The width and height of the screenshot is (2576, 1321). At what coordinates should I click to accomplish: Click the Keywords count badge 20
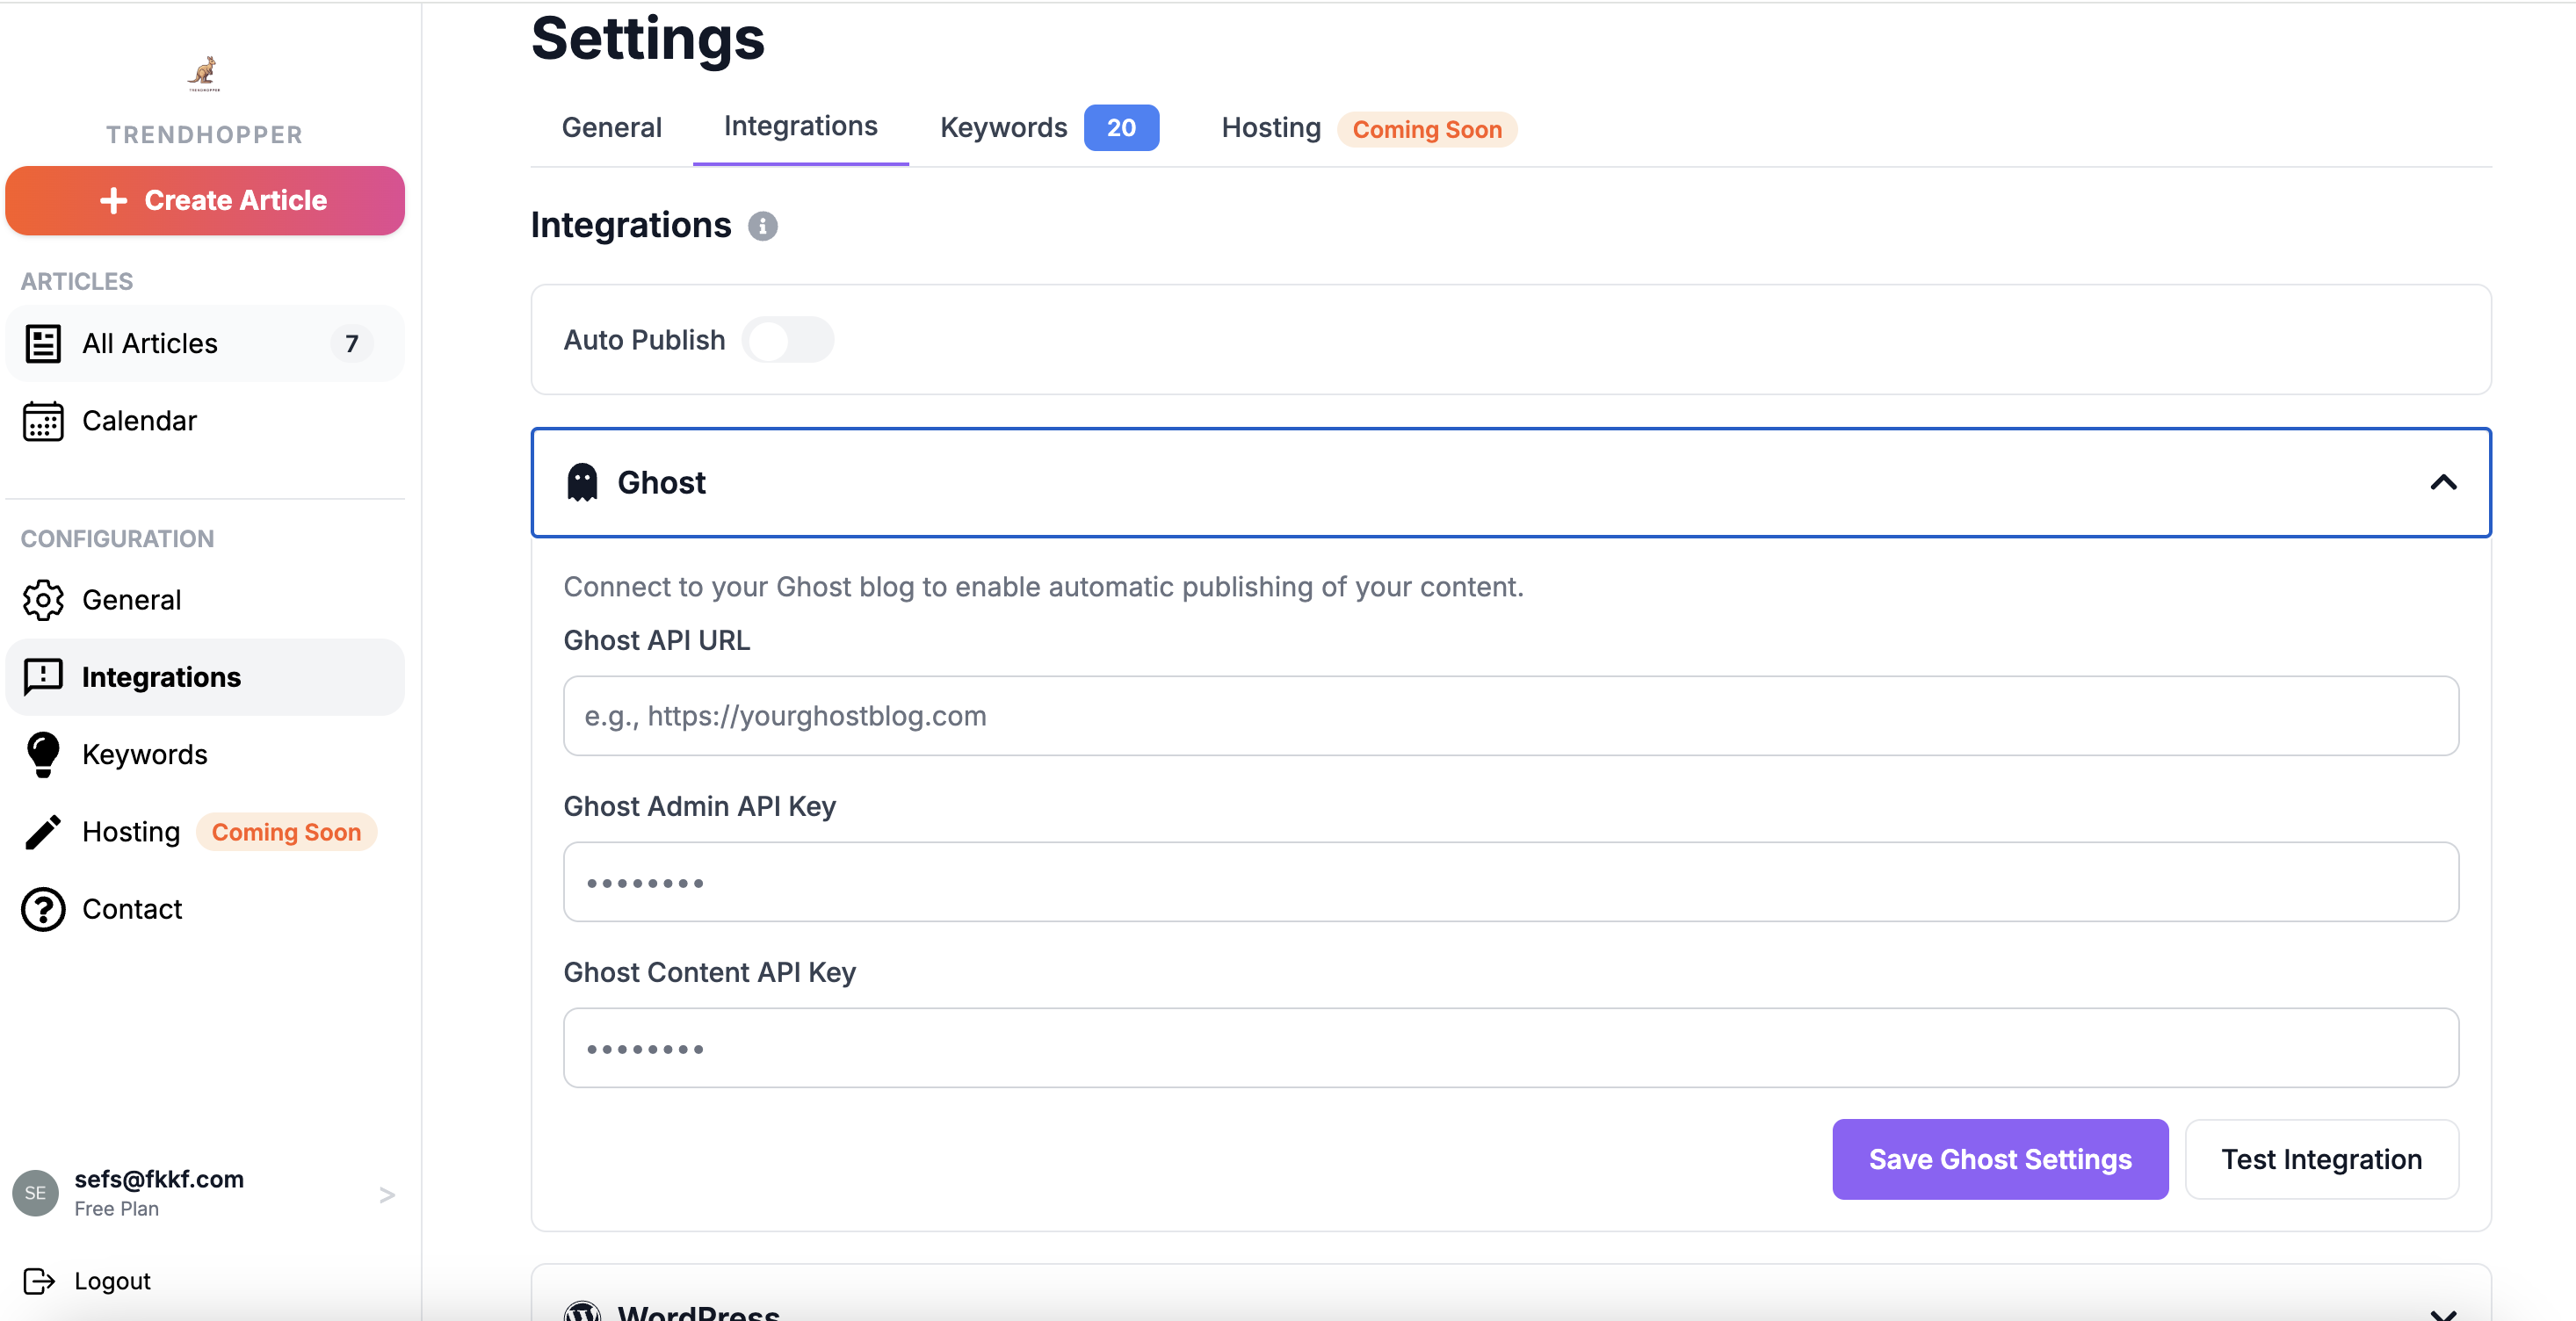pos(1121,128)
